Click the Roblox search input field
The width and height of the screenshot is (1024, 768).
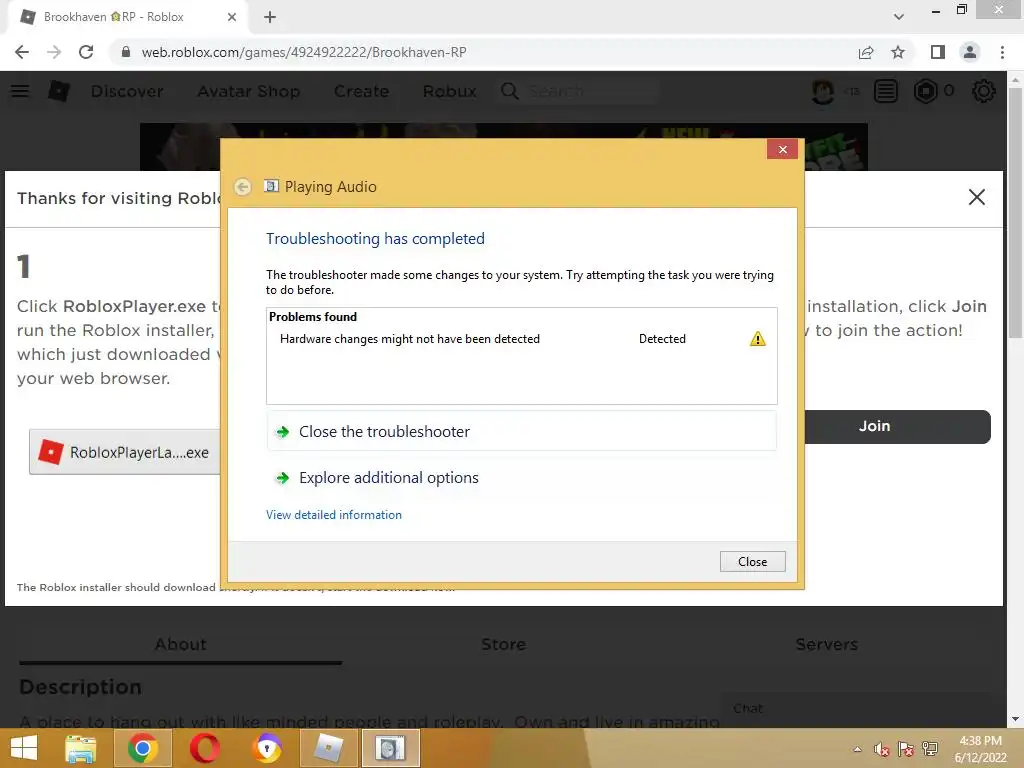point(590,91)
